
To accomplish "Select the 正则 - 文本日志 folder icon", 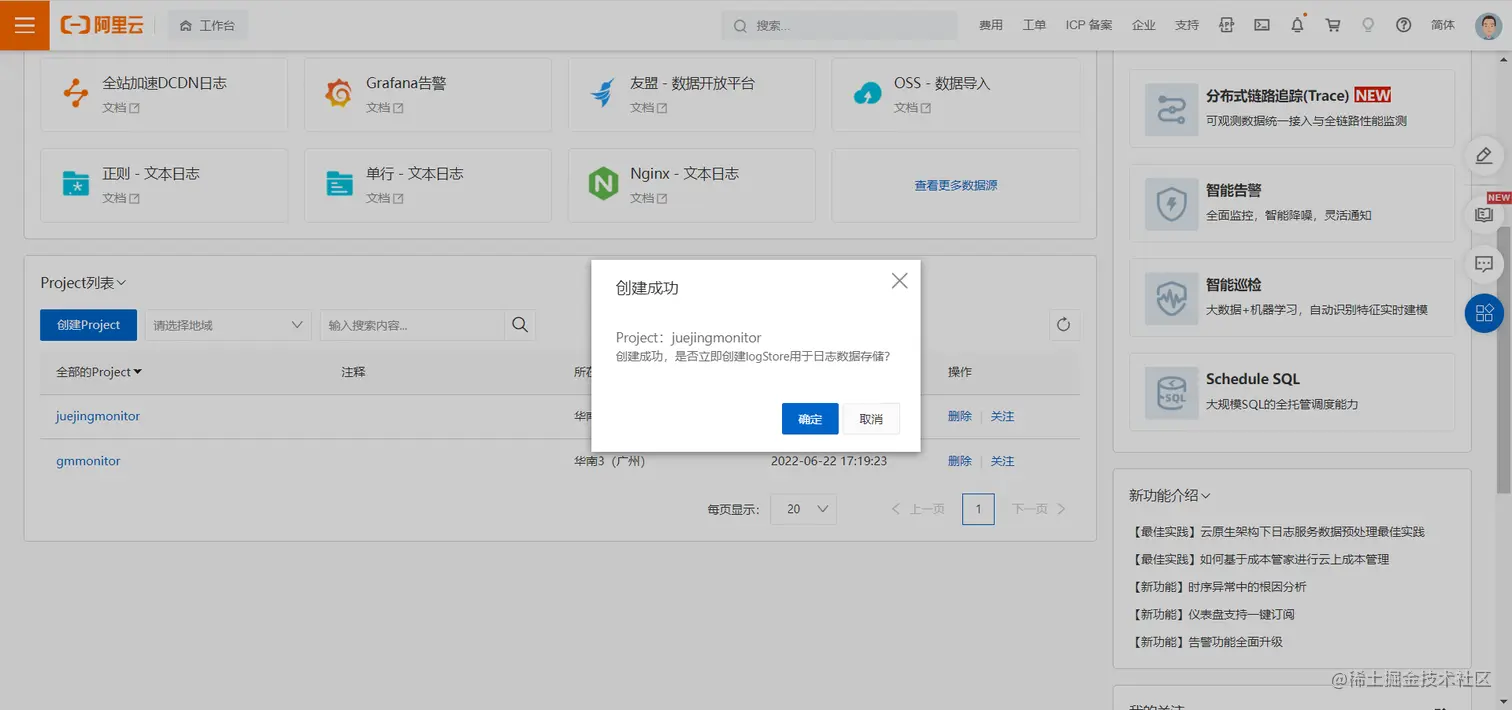I will [x=76, y=184].
